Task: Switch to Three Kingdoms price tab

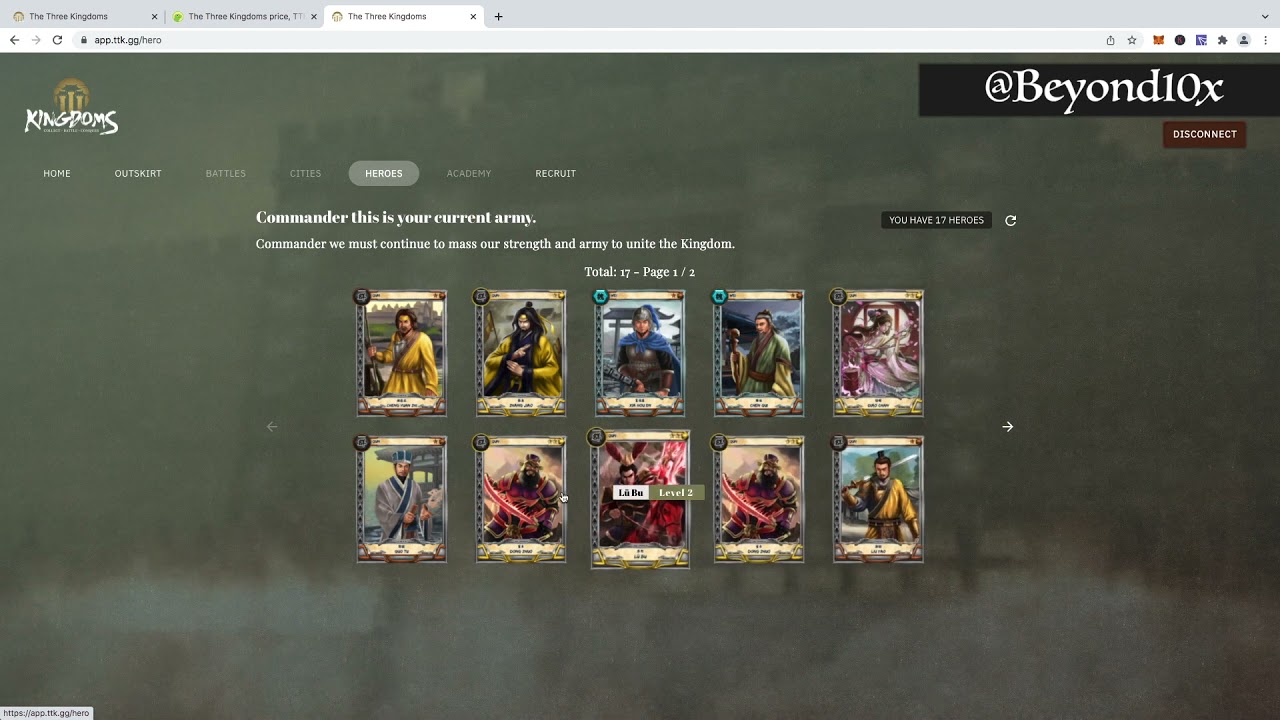Action: click(243, 16)
